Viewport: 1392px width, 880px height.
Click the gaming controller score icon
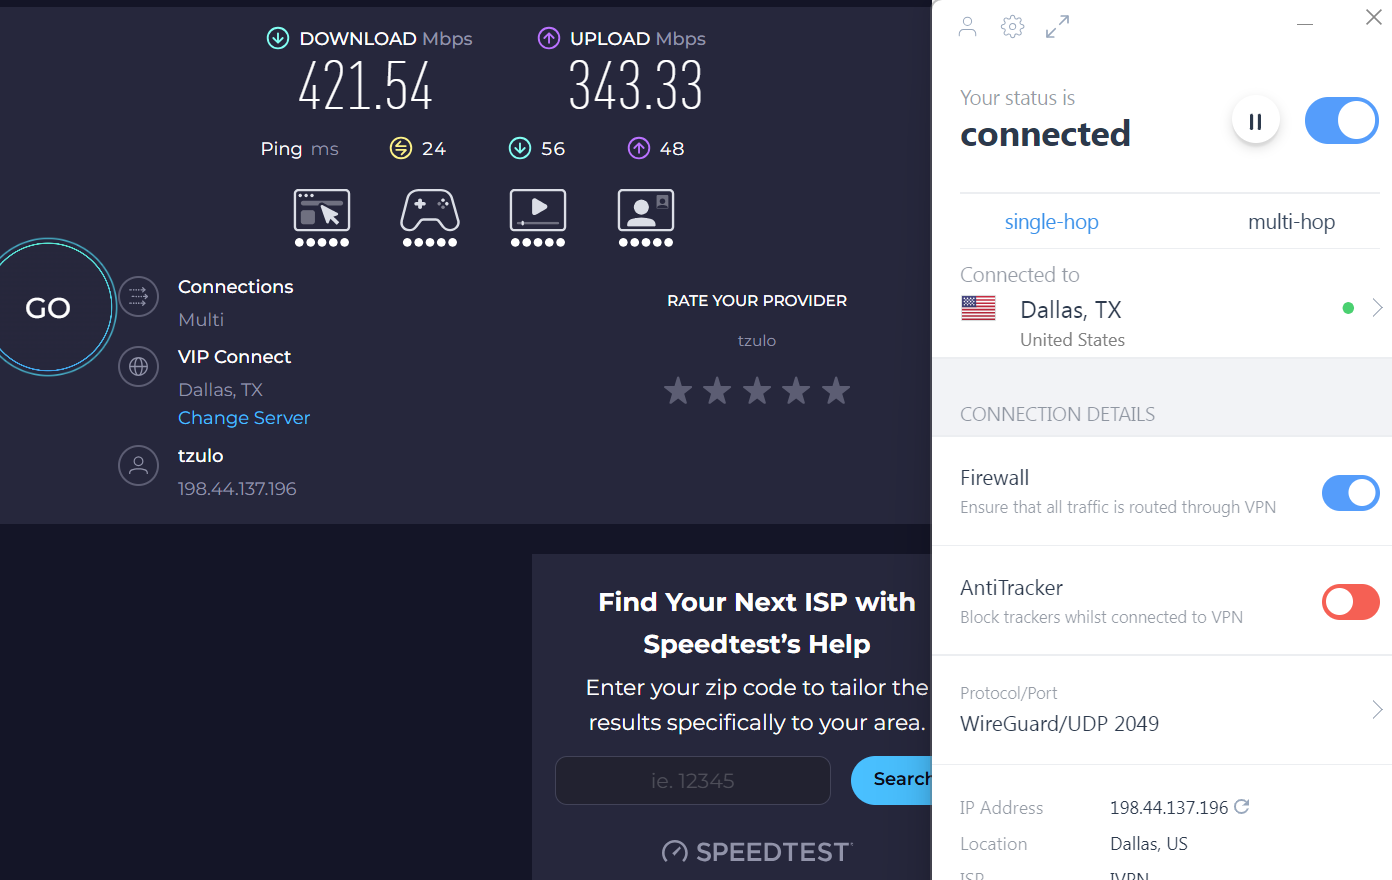pyautogui.click(x=430, y=218)
